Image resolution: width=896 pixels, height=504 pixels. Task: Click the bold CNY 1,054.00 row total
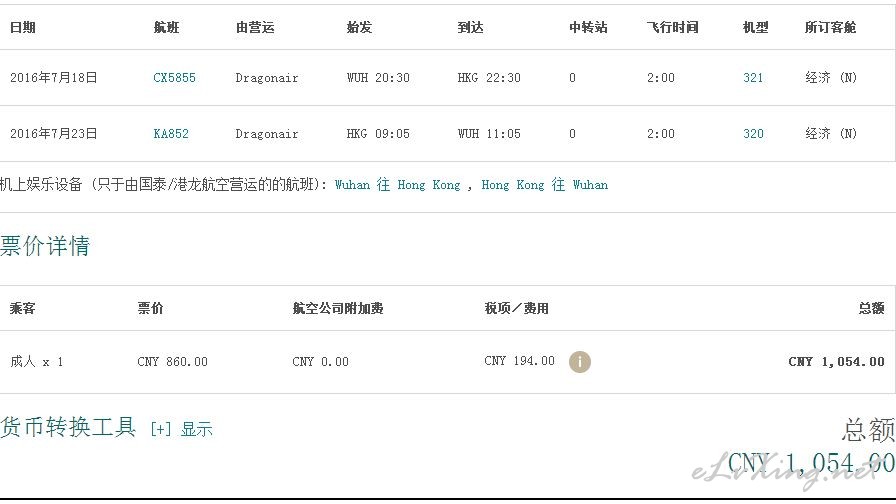(837, 362)
